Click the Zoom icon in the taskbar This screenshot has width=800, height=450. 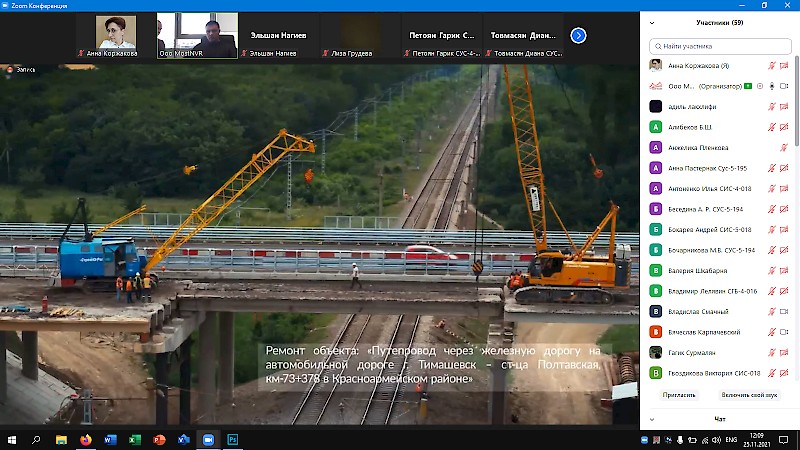(x=208, y=439)
